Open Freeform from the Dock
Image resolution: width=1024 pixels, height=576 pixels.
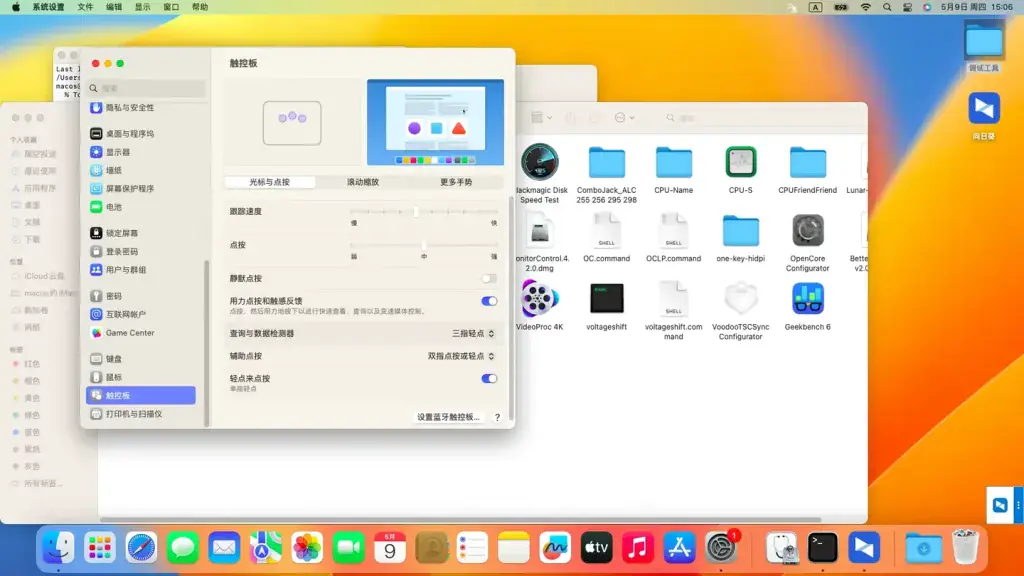pyautogui.click(x=555, y=547)
